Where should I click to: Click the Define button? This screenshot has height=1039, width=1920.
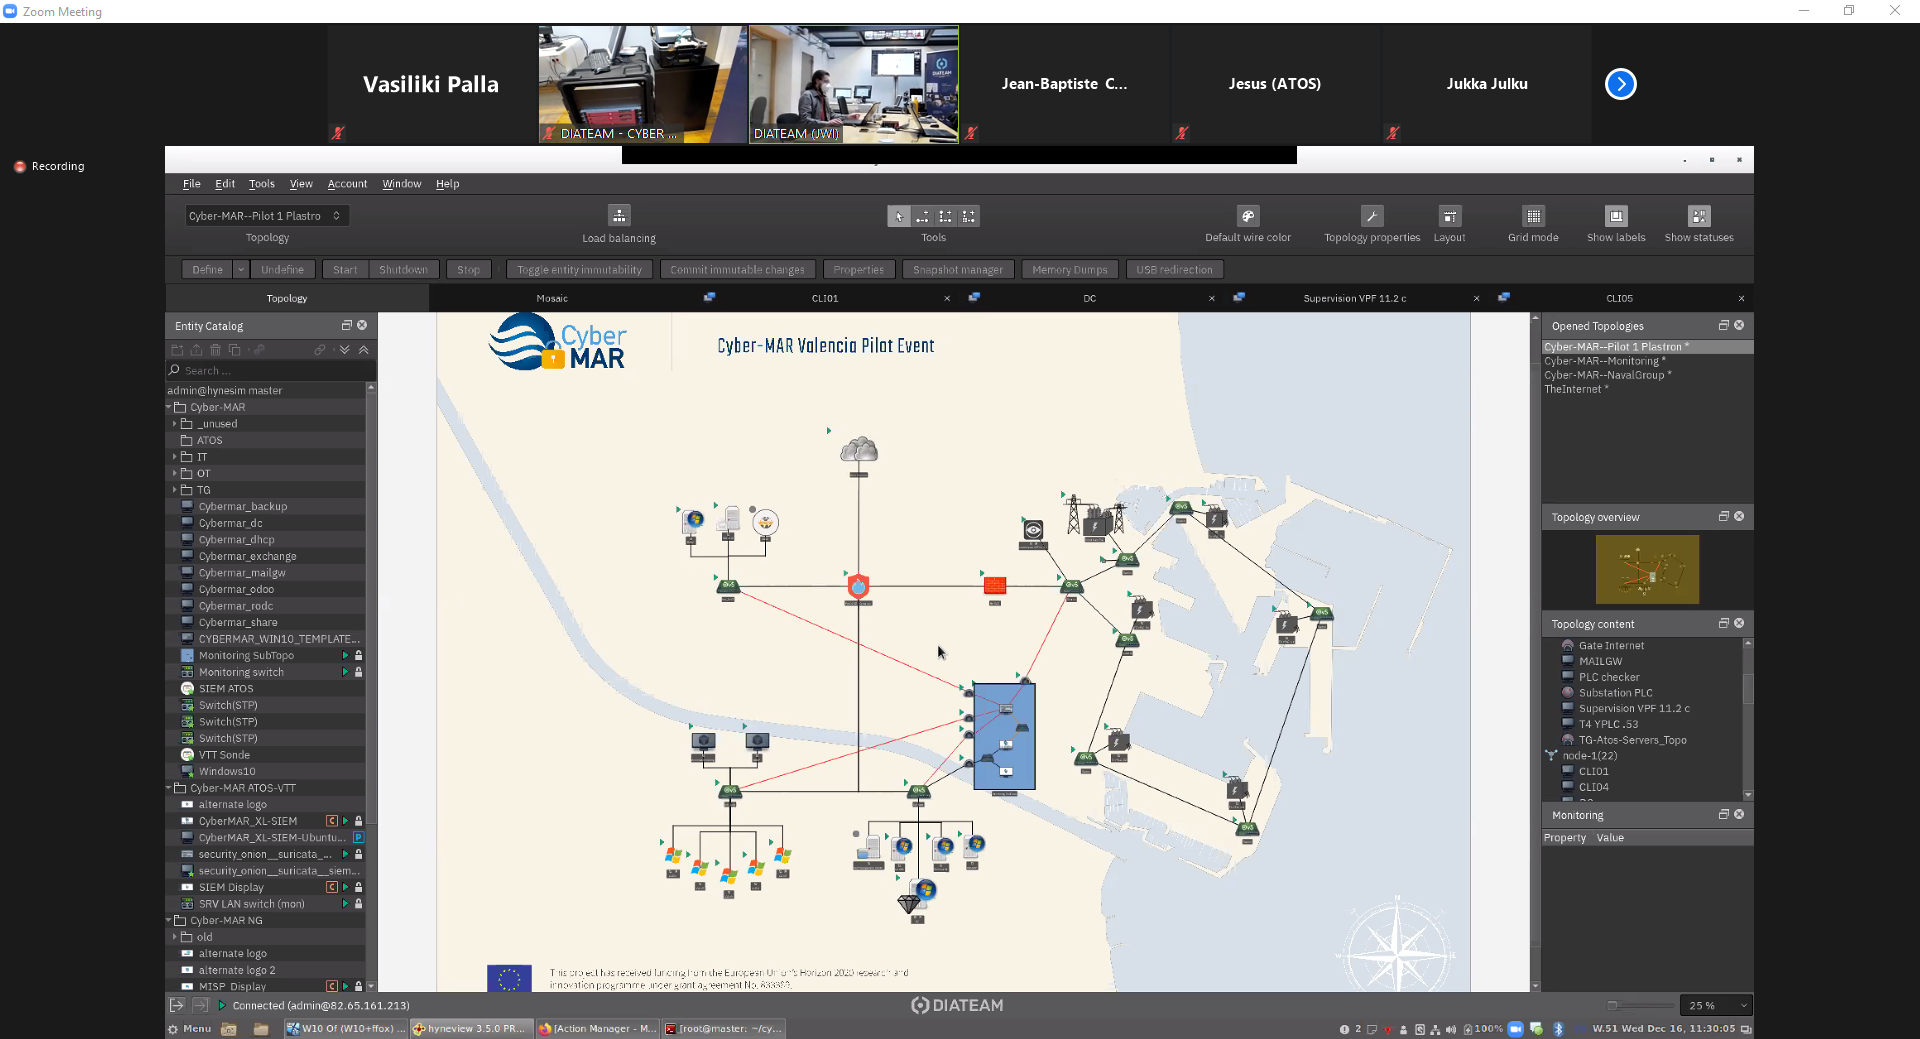point(207,270)
